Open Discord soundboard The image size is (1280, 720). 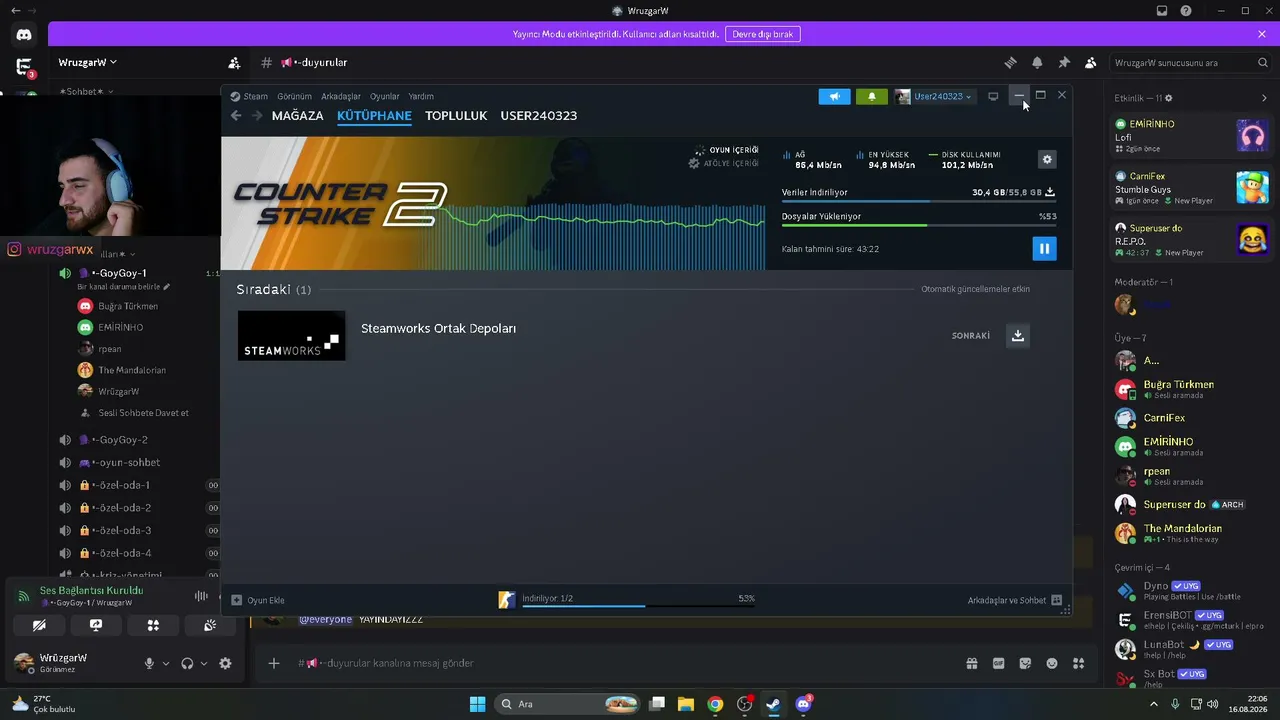pos(210,625)
